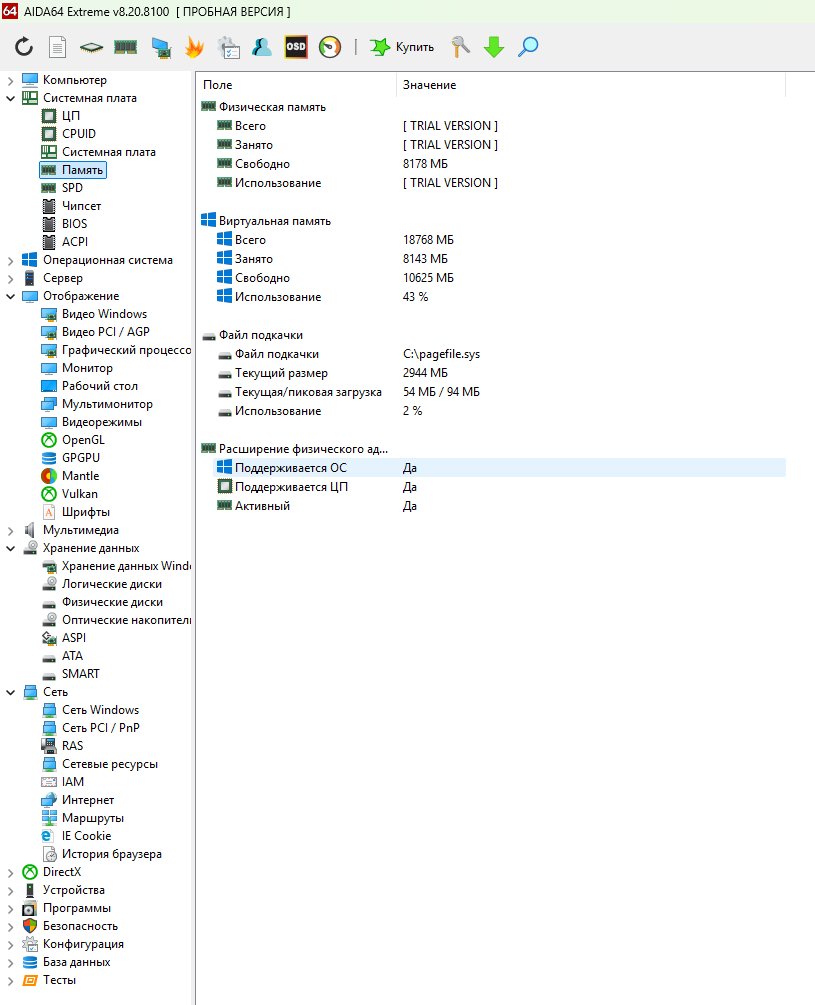
Task: Expand the Устройства tree node
Action: 10,891
